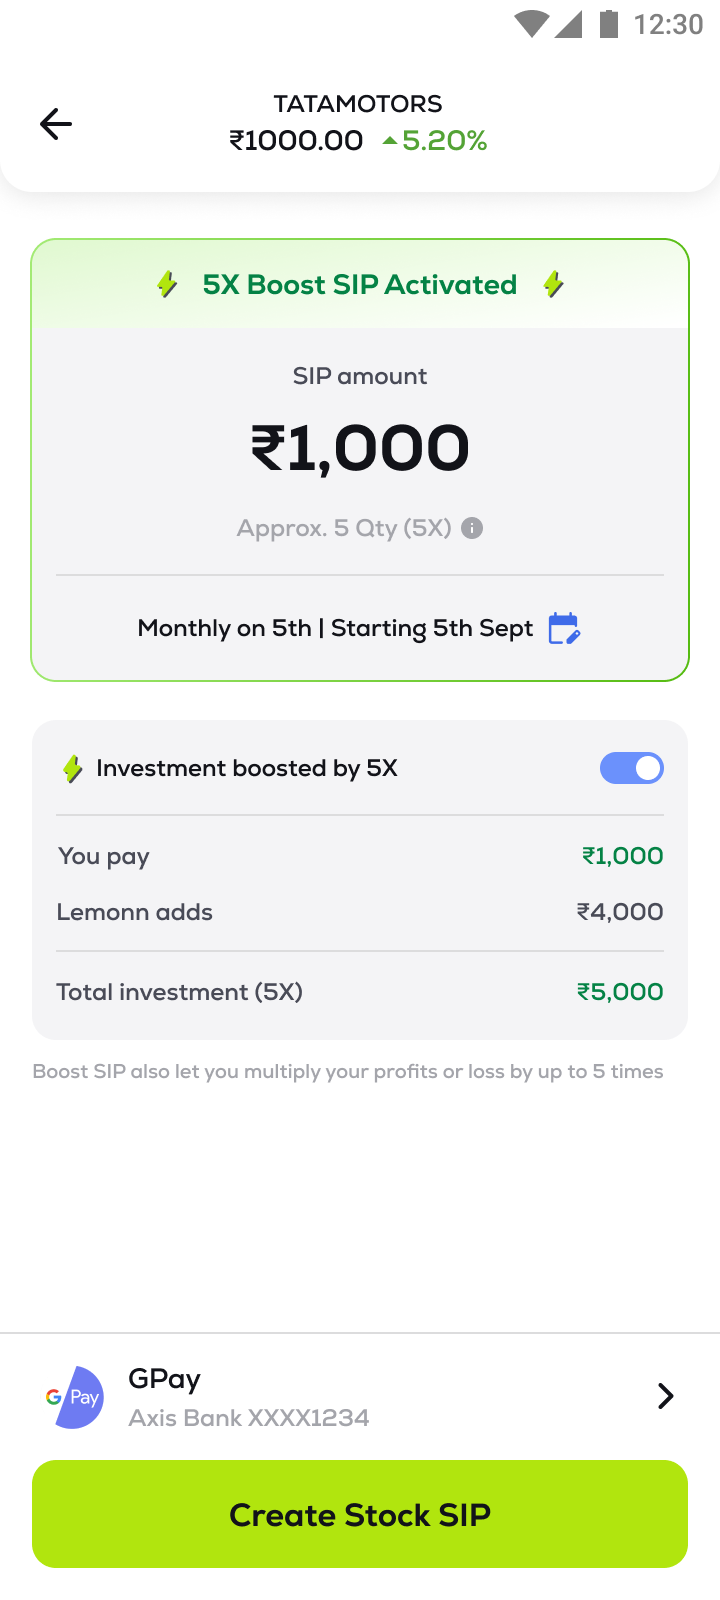Tap the 5X Boost SIP Activated banner
The height and width of the screenshot is (1600, 720).
pyautogui.click(x=360, y=285)
